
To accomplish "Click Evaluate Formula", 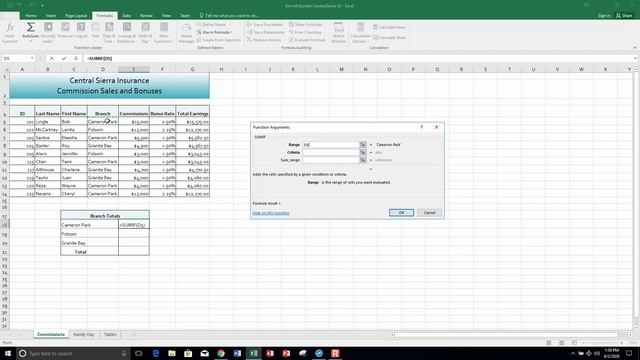I will 307,40.
